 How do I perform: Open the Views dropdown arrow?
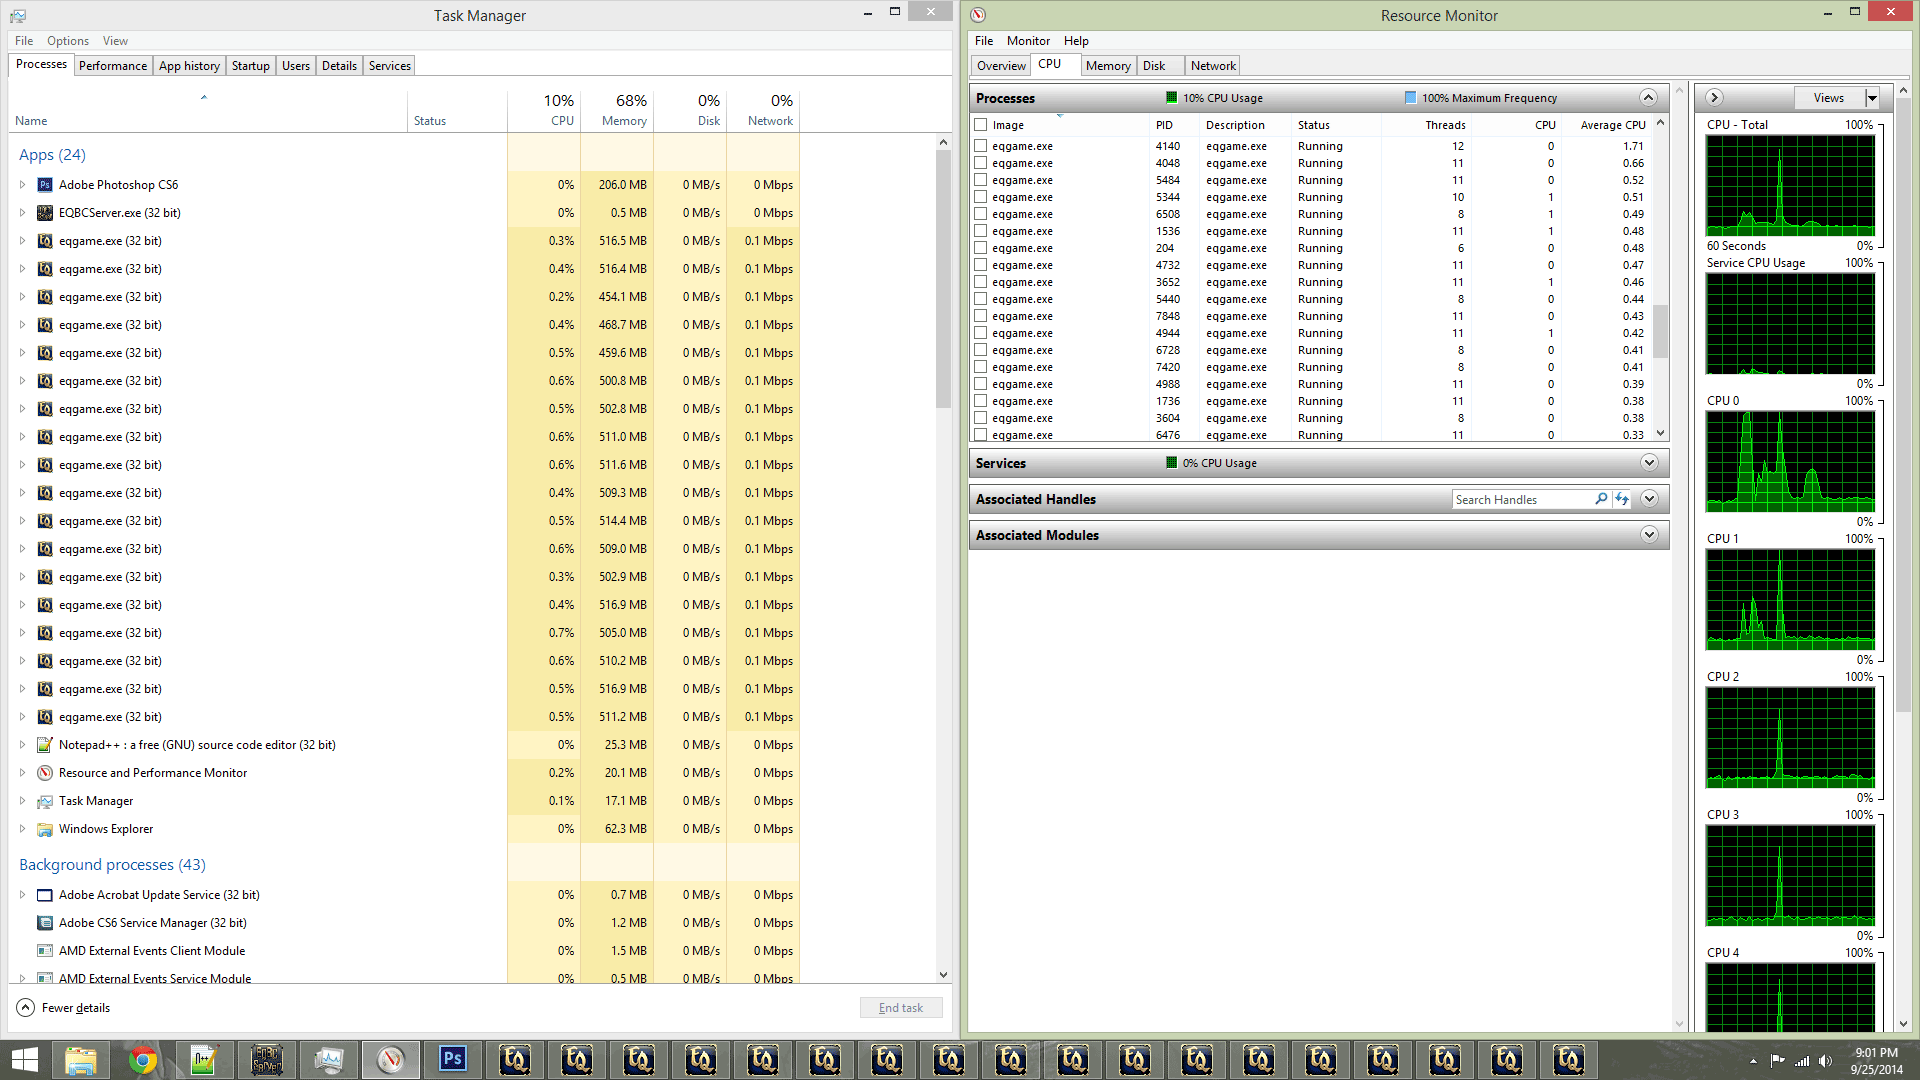[x=1872, y=97]
